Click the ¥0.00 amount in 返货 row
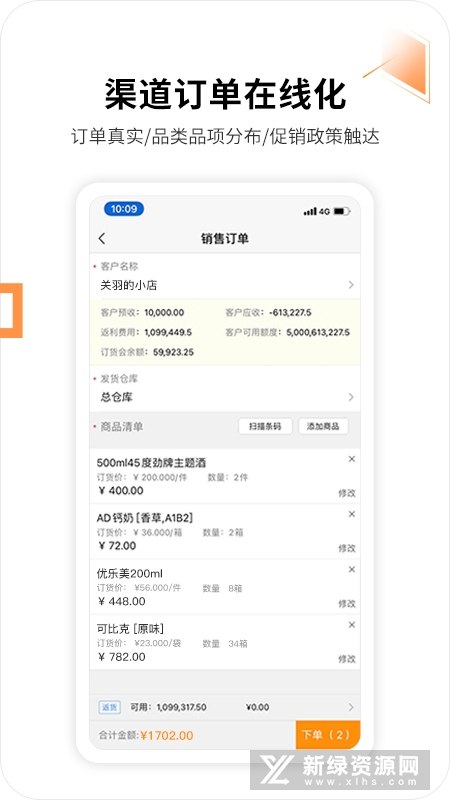This screenshot has height=800, width=450. click(x=257, y=707)
